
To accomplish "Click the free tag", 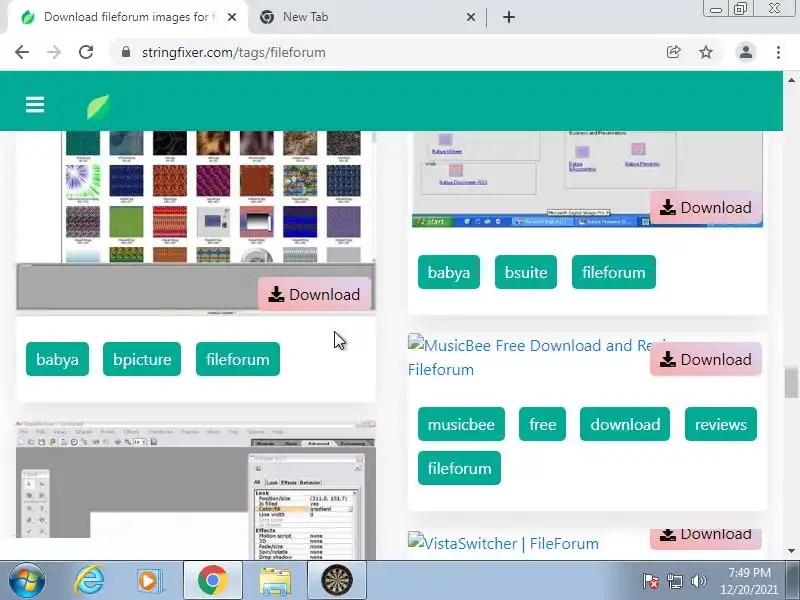I will pos(542,424).
